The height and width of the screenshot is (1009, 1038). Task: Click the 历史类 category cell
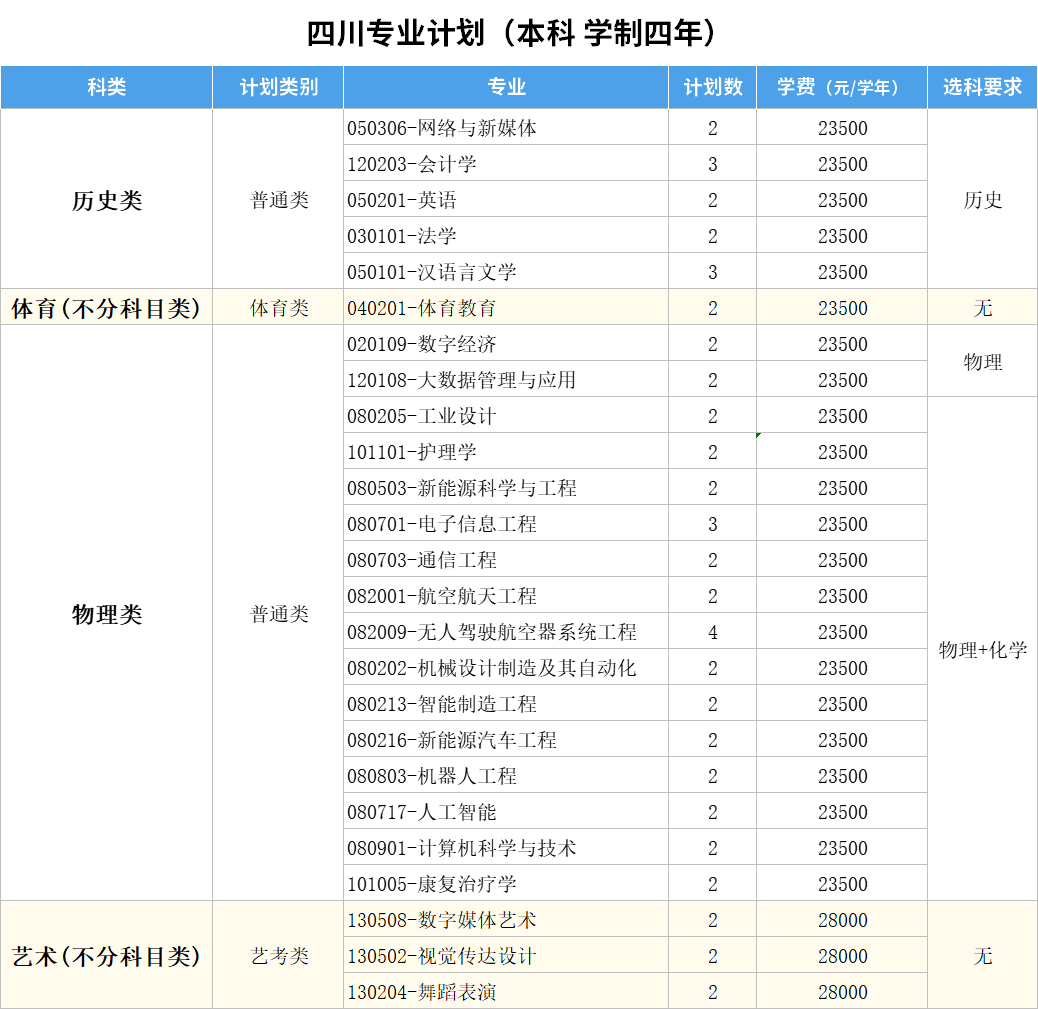click(106, 200)
